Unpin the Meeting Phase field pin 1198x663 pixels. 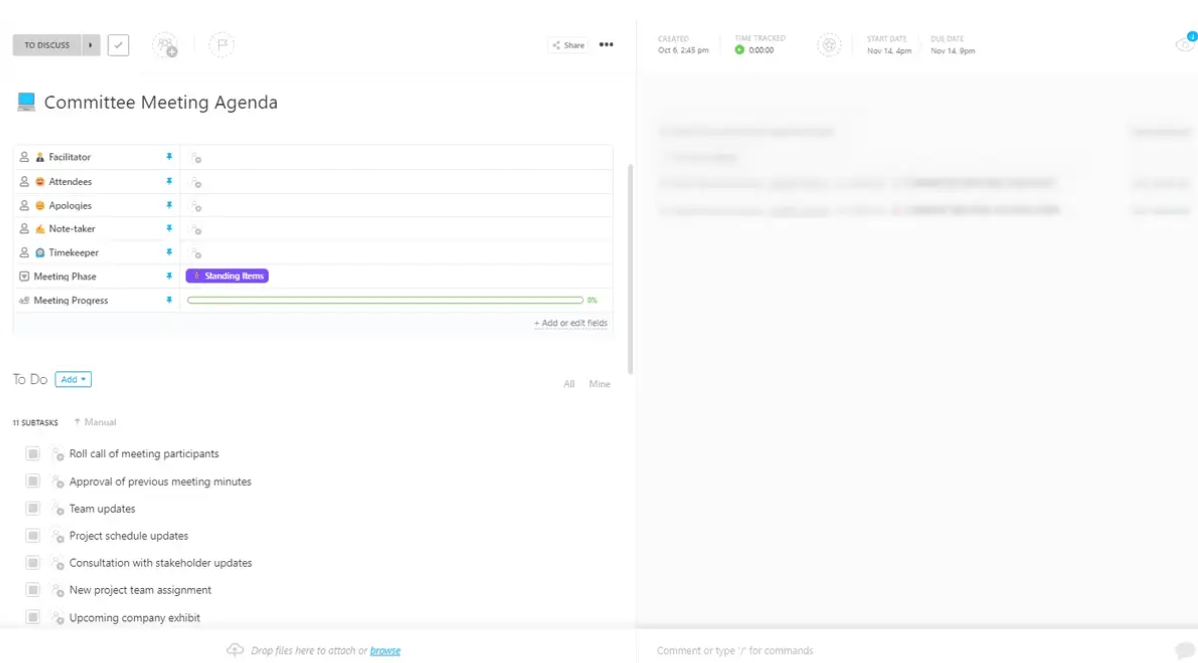[x=169, y=276]
